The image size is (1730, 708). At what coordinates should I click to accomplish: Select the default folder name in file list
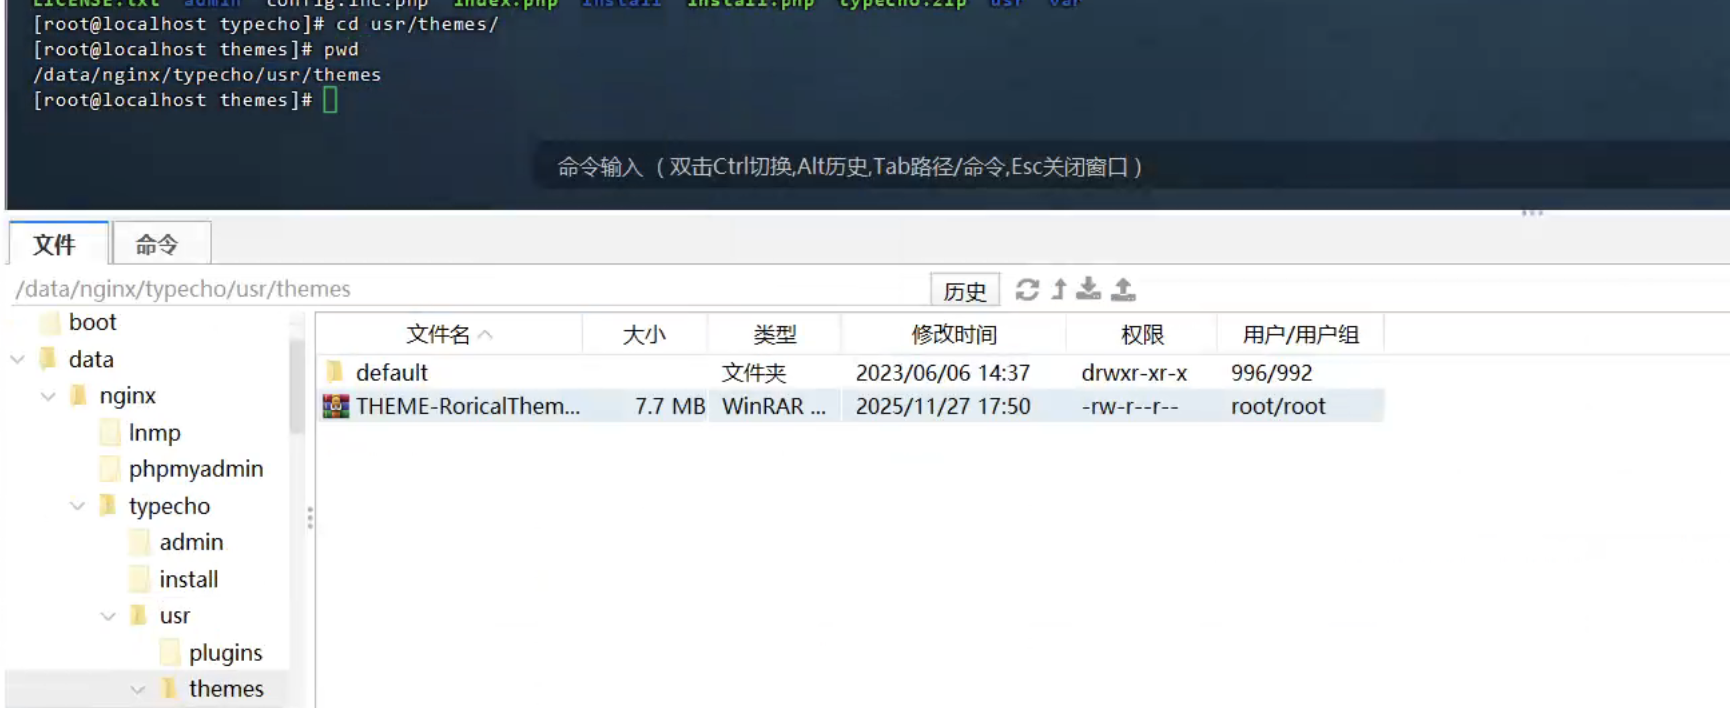[391, 372]
